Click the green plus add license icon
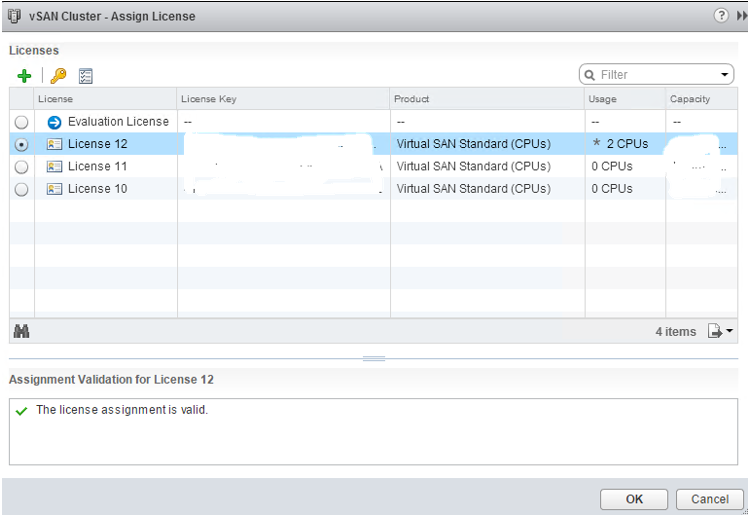 (x=24, y=76)
